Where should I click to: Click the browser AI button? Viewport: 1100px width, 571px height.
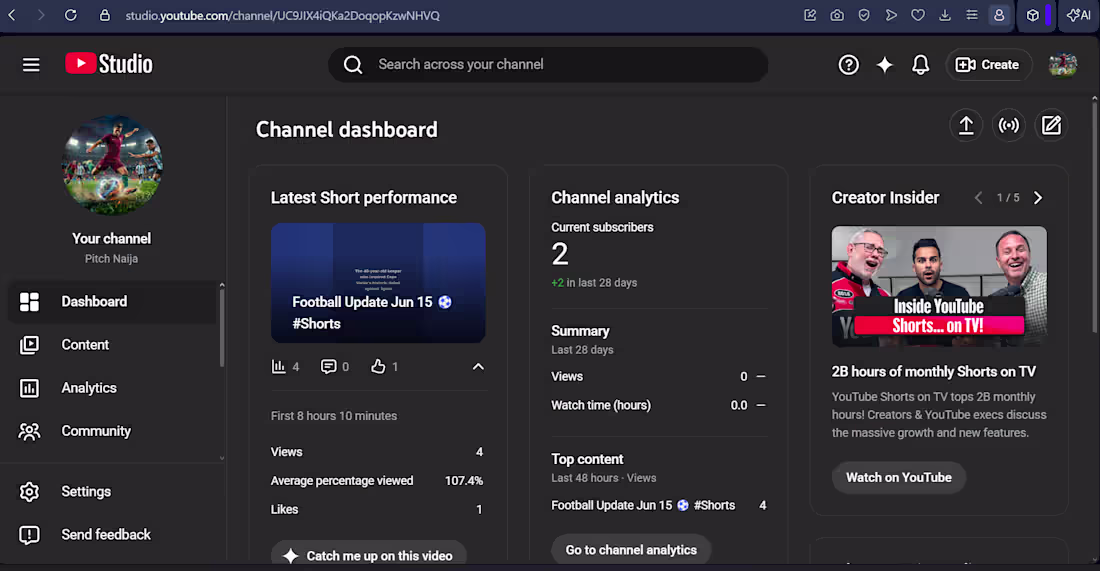pos(1079,15)
